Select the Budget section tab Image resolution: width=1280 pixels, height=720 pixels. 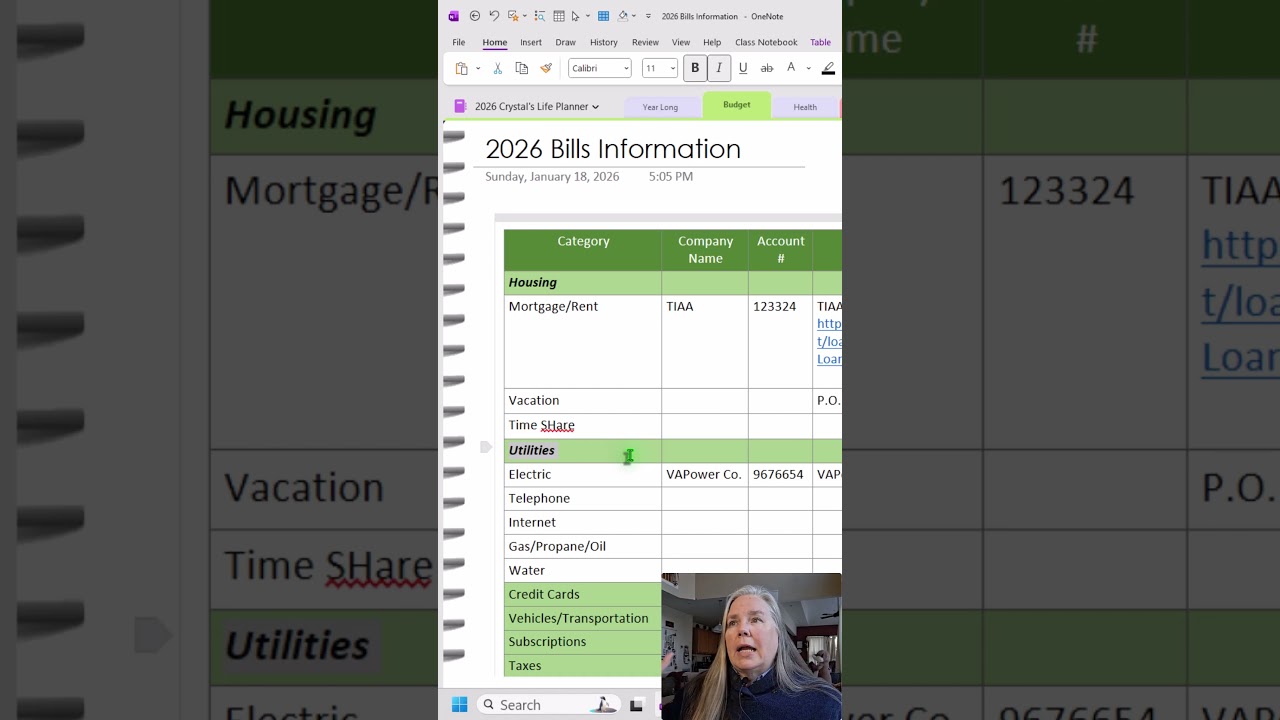(x=737, y=105)
